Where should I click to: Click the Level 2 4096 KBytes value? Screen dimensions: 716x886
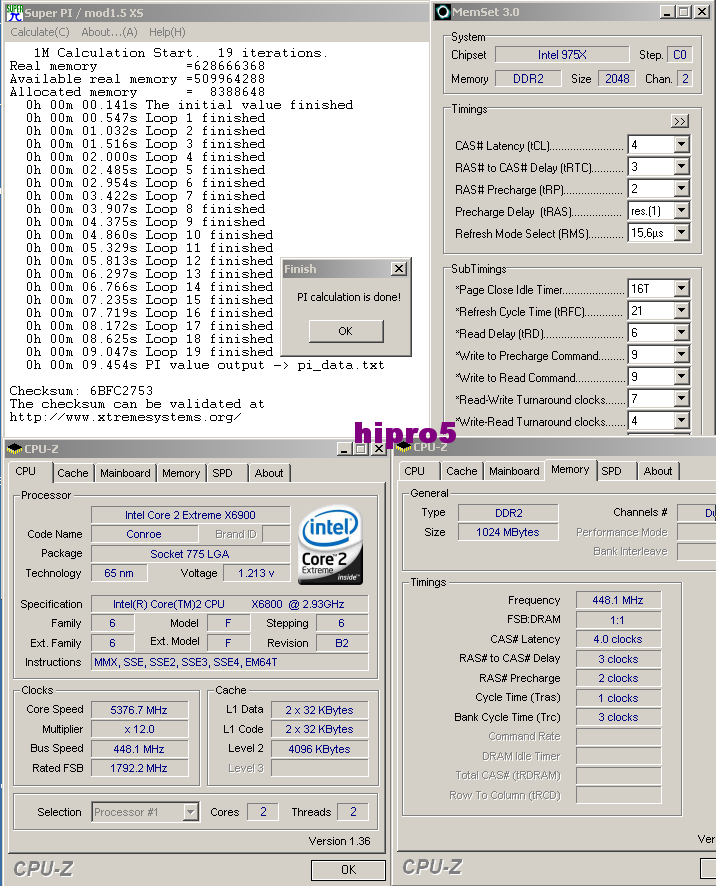319,749
